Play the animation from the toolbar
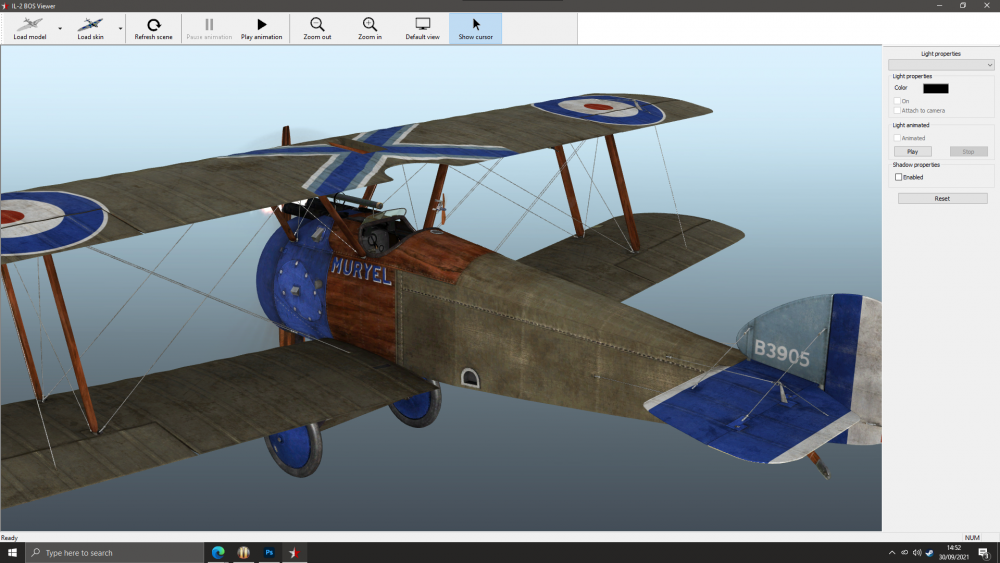The width and height of the screenshot is (1000, 563). coord(261,24)
